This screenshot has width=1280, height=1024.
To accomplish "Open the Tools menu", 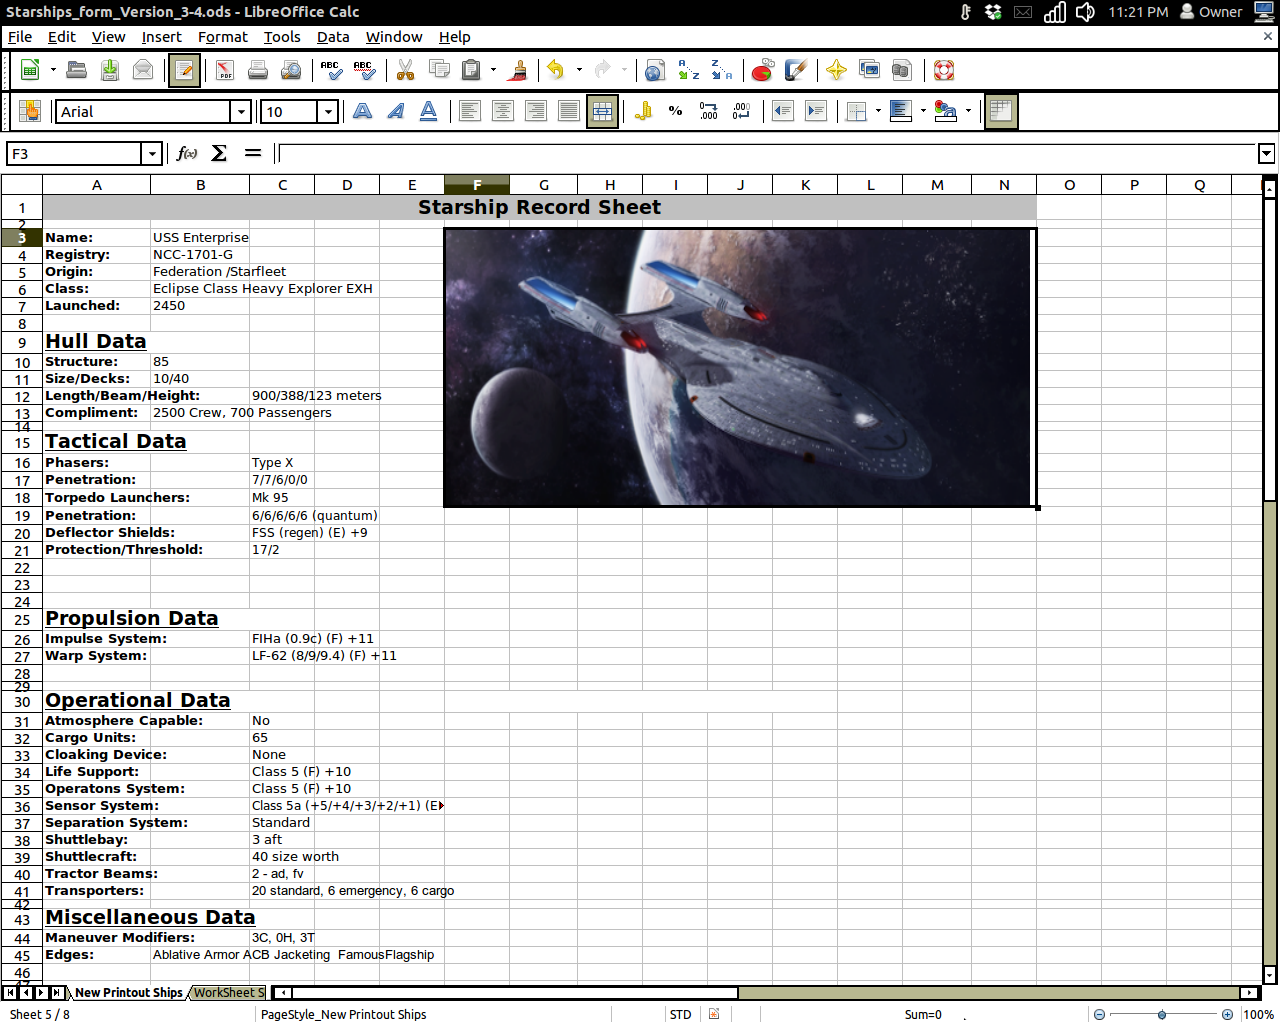I will point(282,37).
